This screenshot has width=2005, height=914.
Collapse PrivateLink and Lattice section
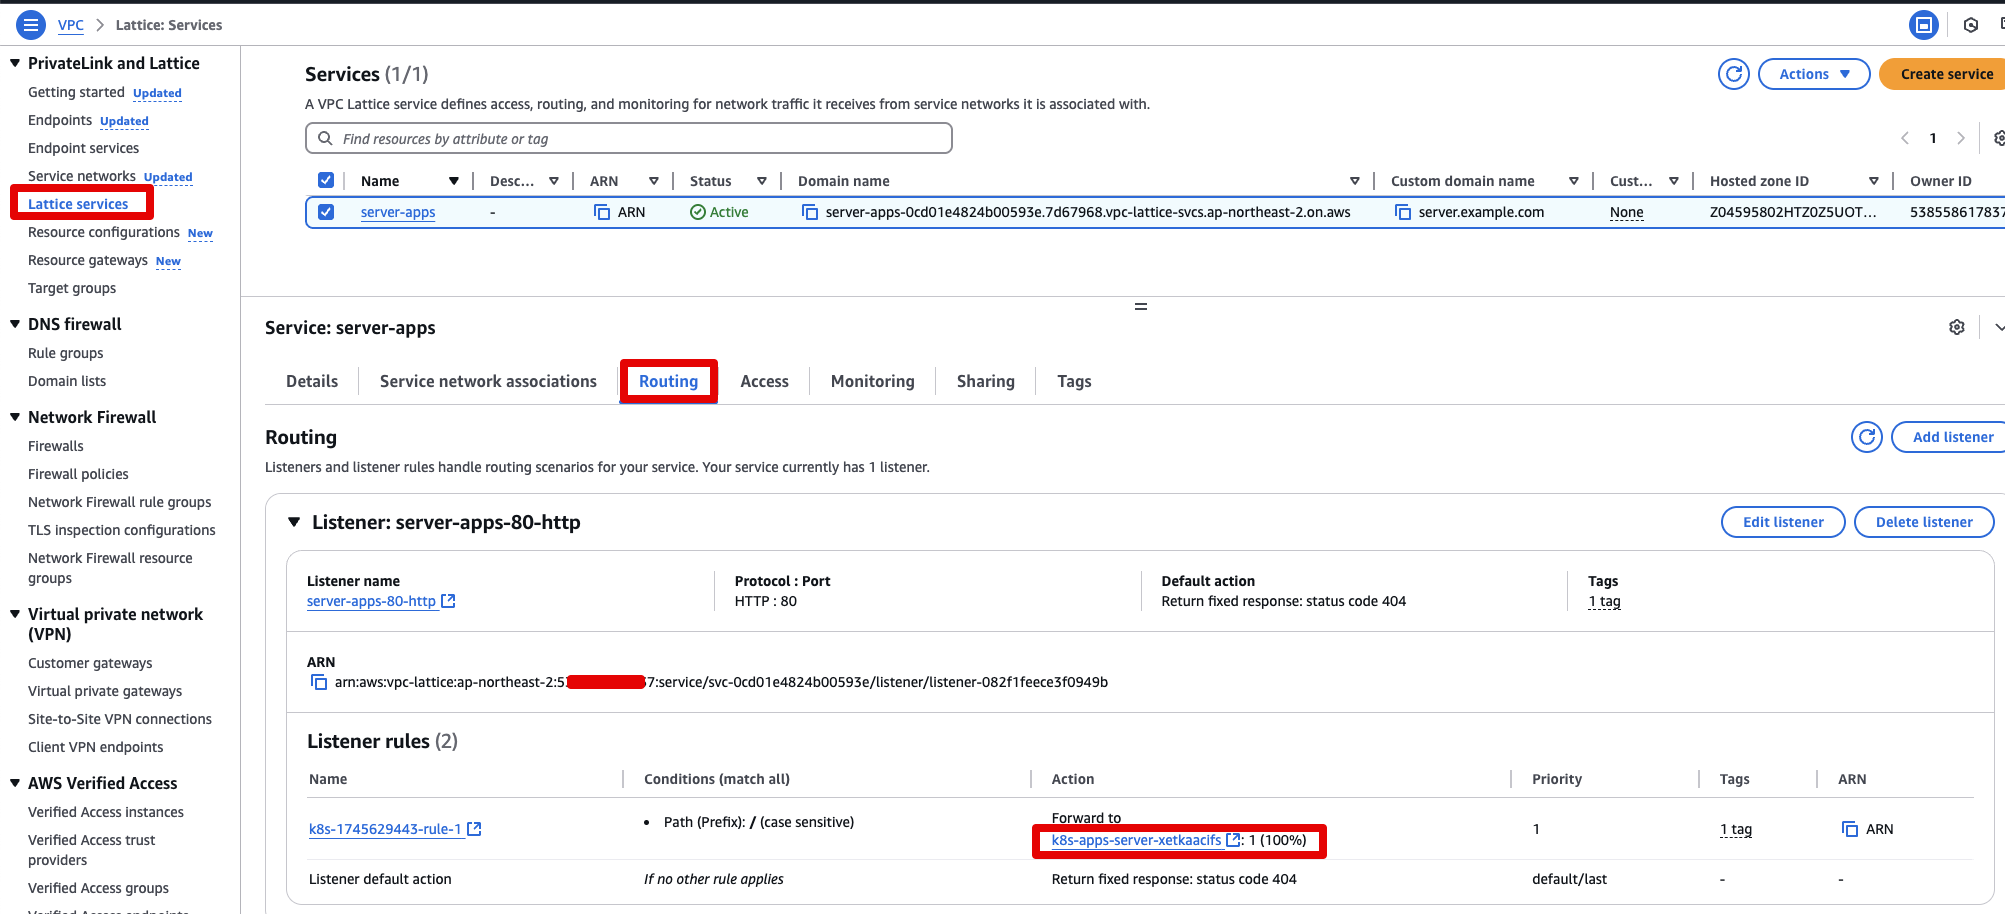[15, 63]
